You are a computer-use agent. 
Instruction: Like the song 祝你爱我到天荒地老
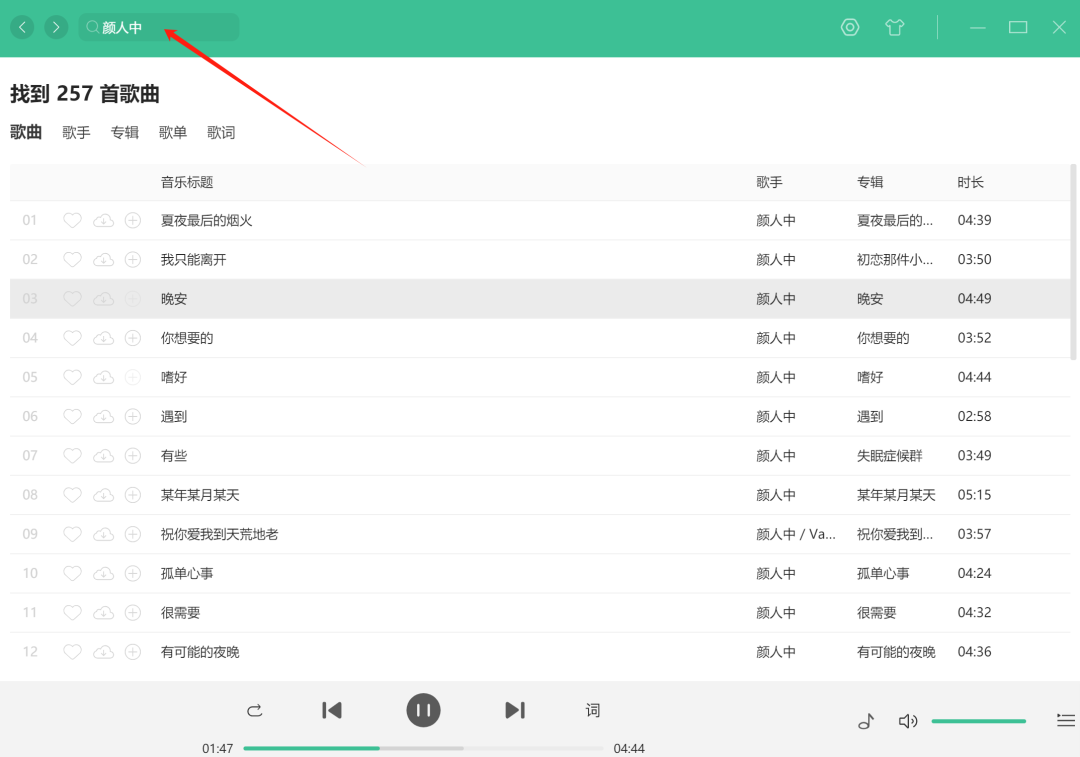tap(72, 534)
